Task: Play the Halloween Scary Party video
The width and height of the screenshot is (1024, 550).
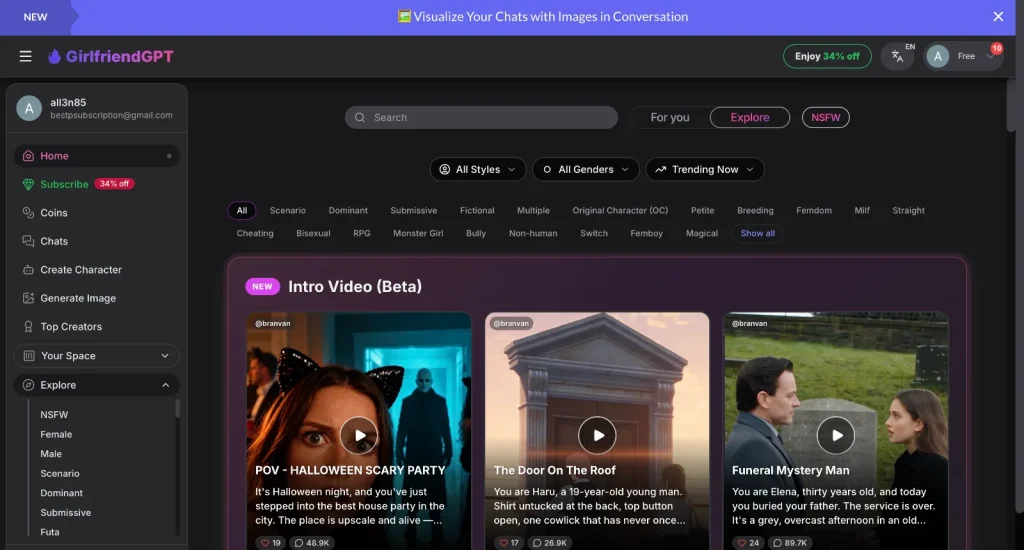Action: pyautogui.click(x=359, y=435)
